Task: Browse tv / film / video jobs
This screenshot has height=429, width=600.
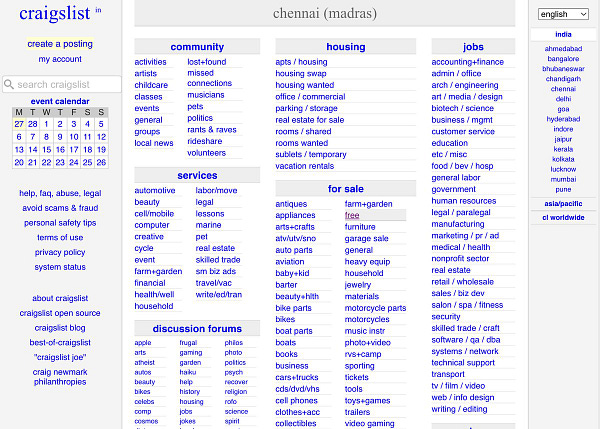Action: click(x=458, y=386)
